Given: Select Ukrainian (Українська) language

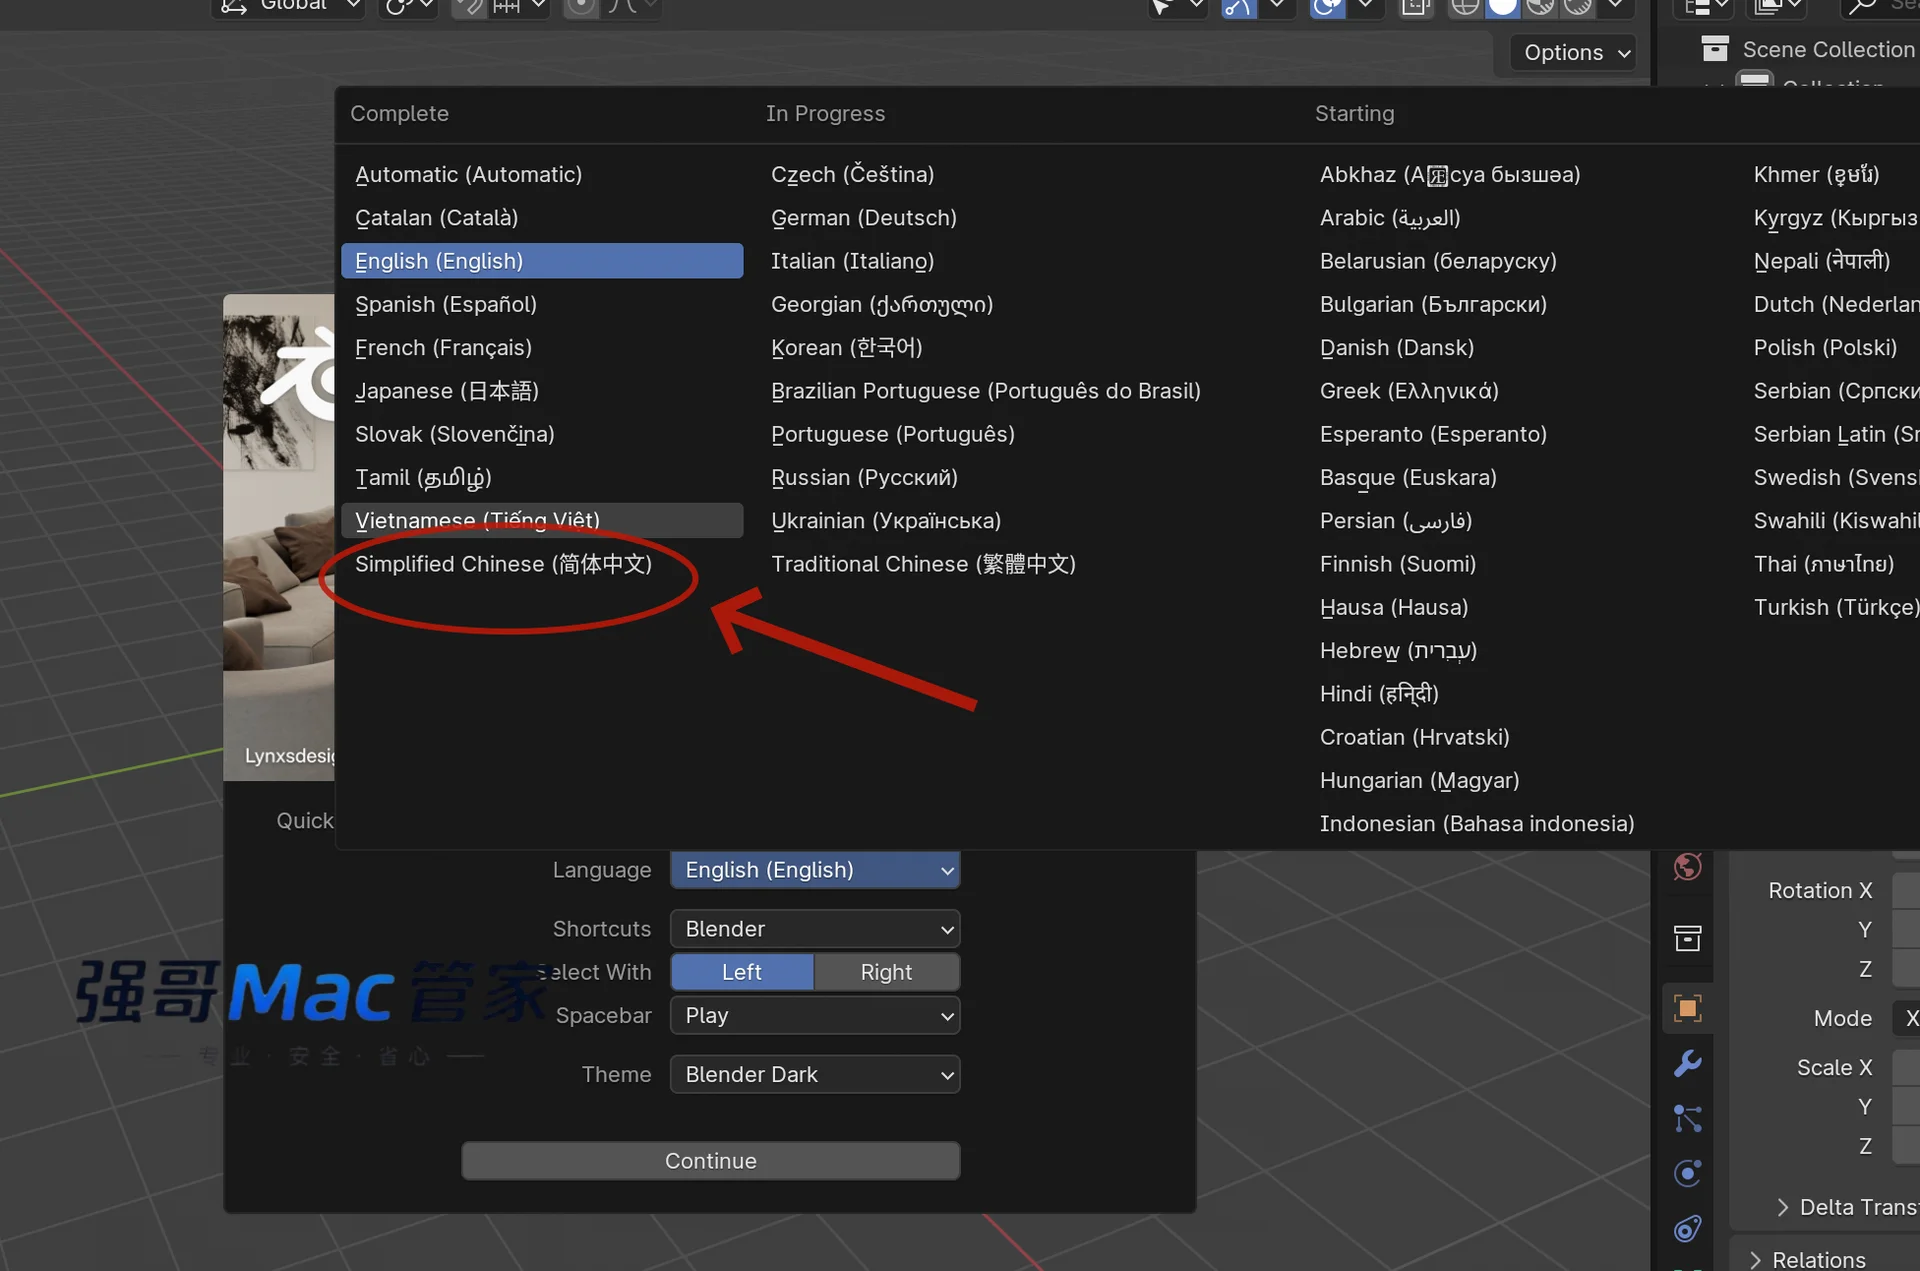Looking at the screenshot, I should [886, 521].
